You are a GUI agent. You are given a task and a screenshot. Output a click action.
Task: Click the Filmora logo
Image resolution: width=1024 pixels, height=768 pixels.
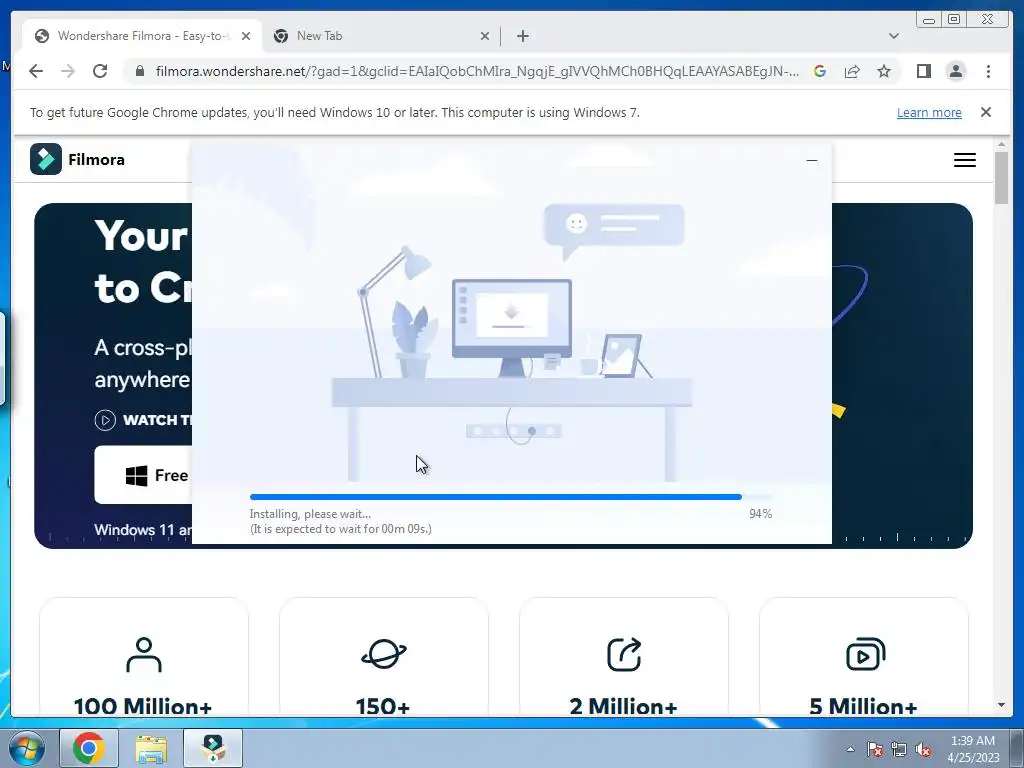point(77,159)
